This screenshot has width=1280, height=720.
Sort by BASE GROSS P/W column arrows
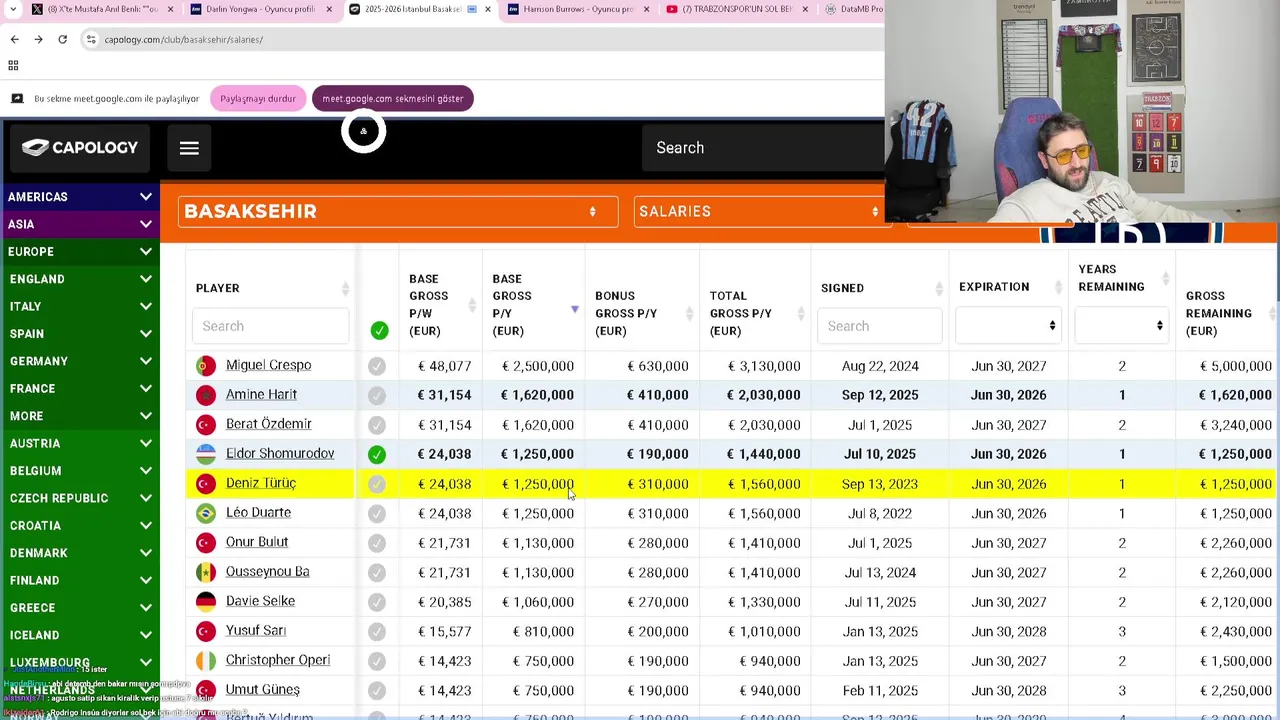pyautogui.click(x=472, y=305)
